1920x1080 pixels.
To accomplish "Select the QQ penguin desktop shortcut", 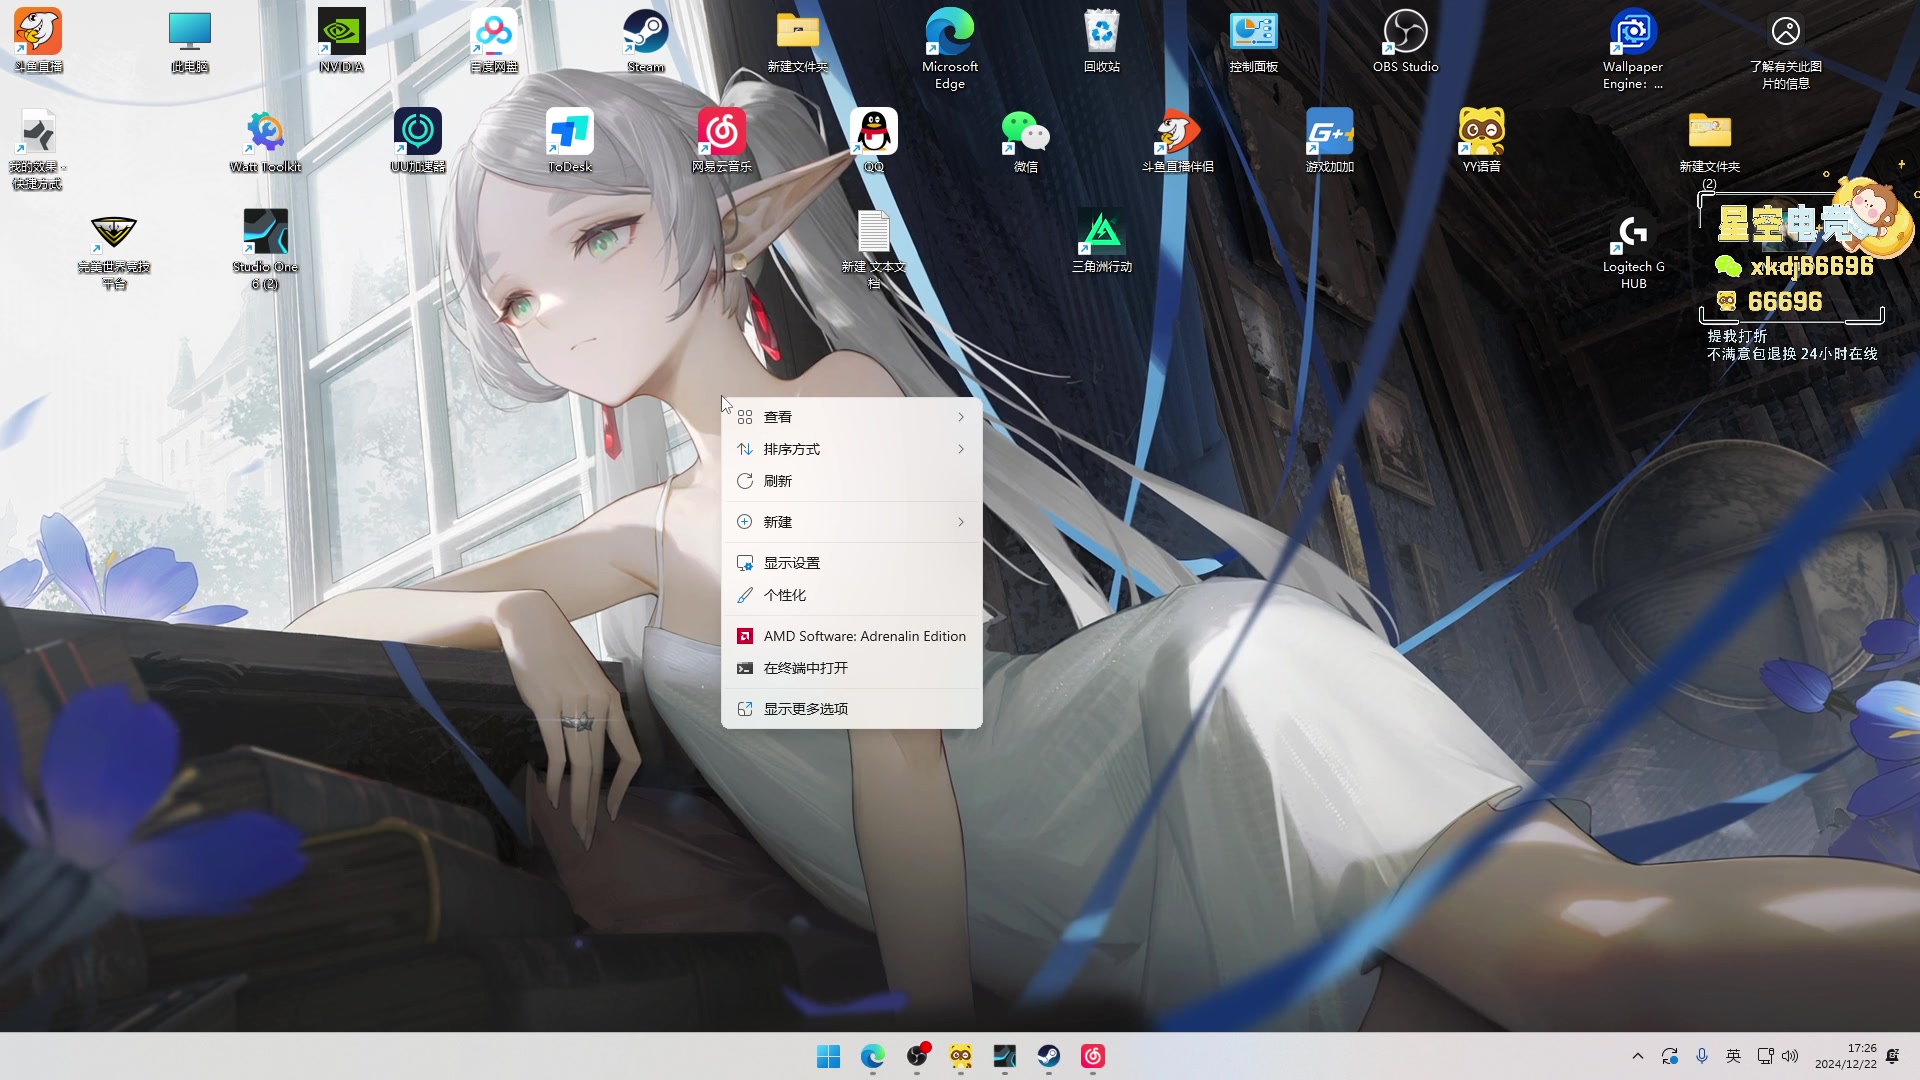I will point(874,141).
